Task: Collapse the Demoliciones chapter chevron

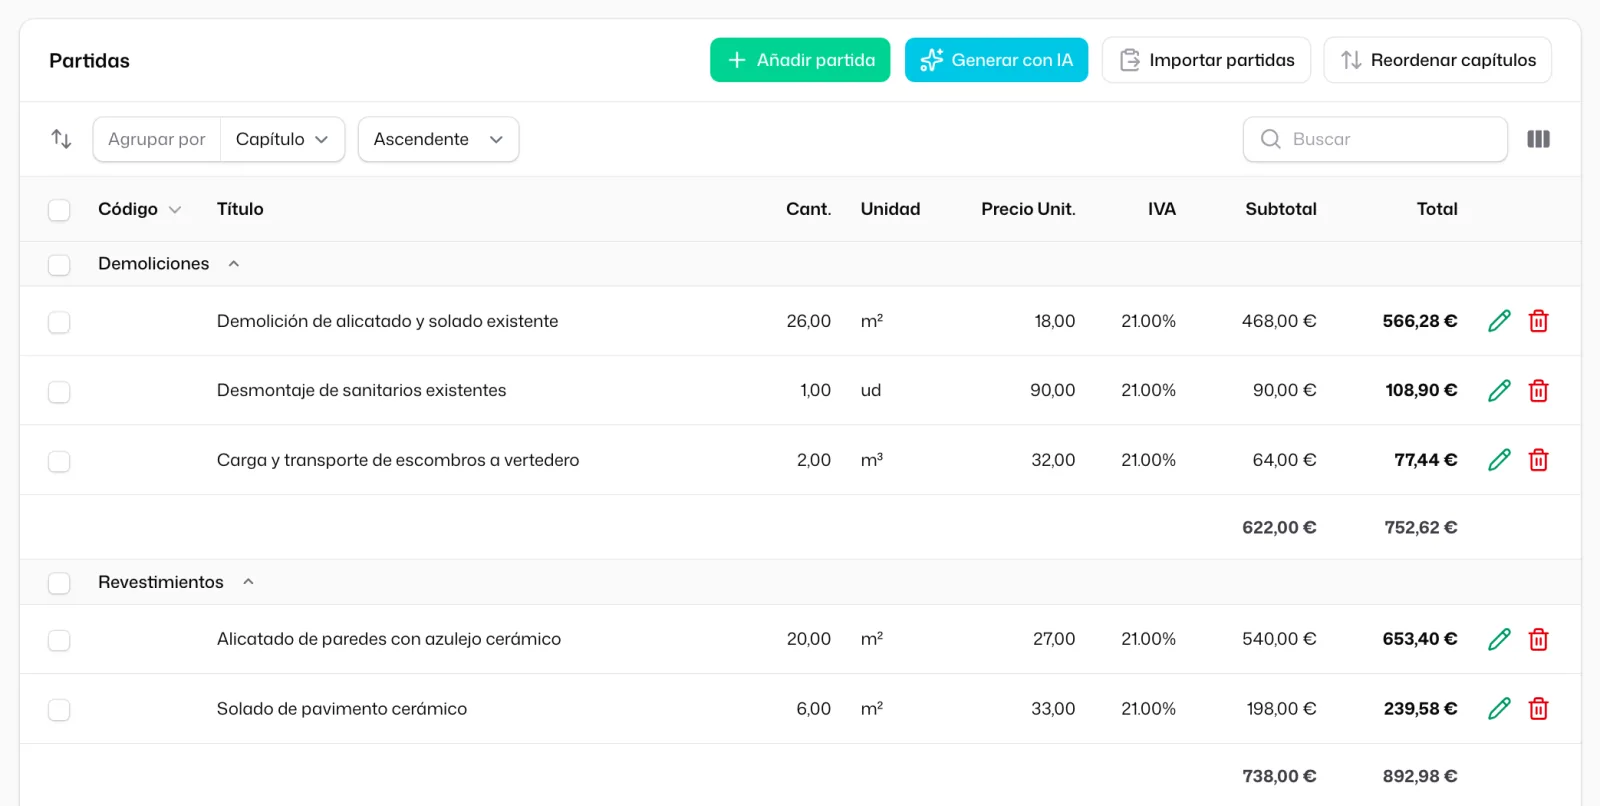Action: click(234, 264)
